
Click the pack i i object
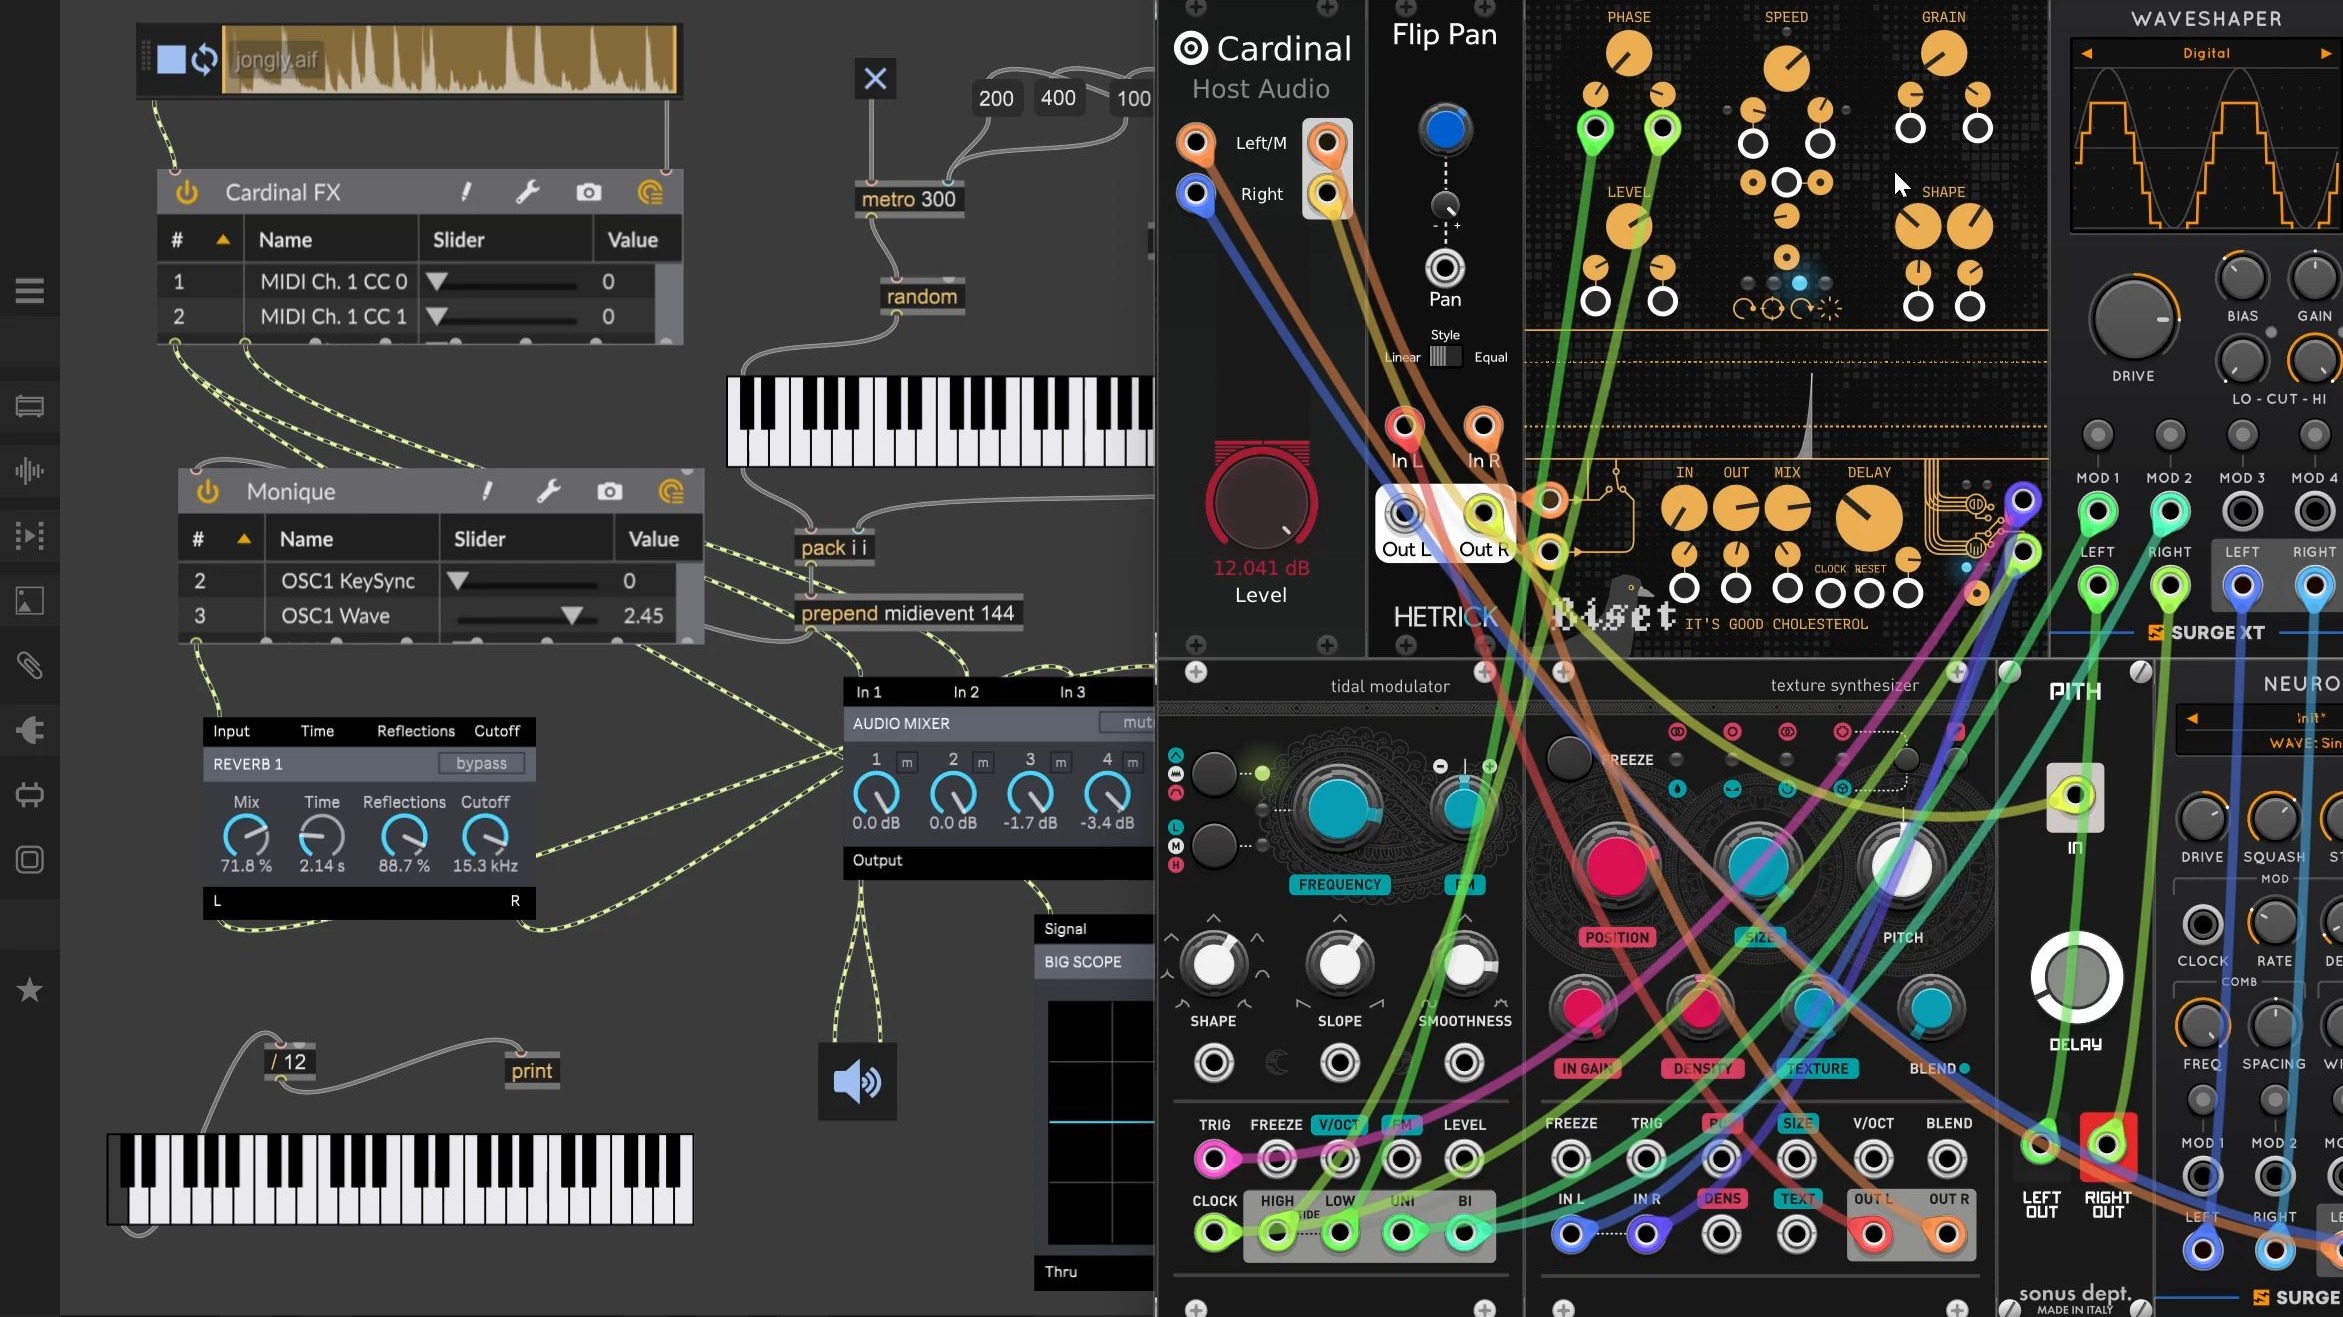pyautogui.click(x=834, y=548)
